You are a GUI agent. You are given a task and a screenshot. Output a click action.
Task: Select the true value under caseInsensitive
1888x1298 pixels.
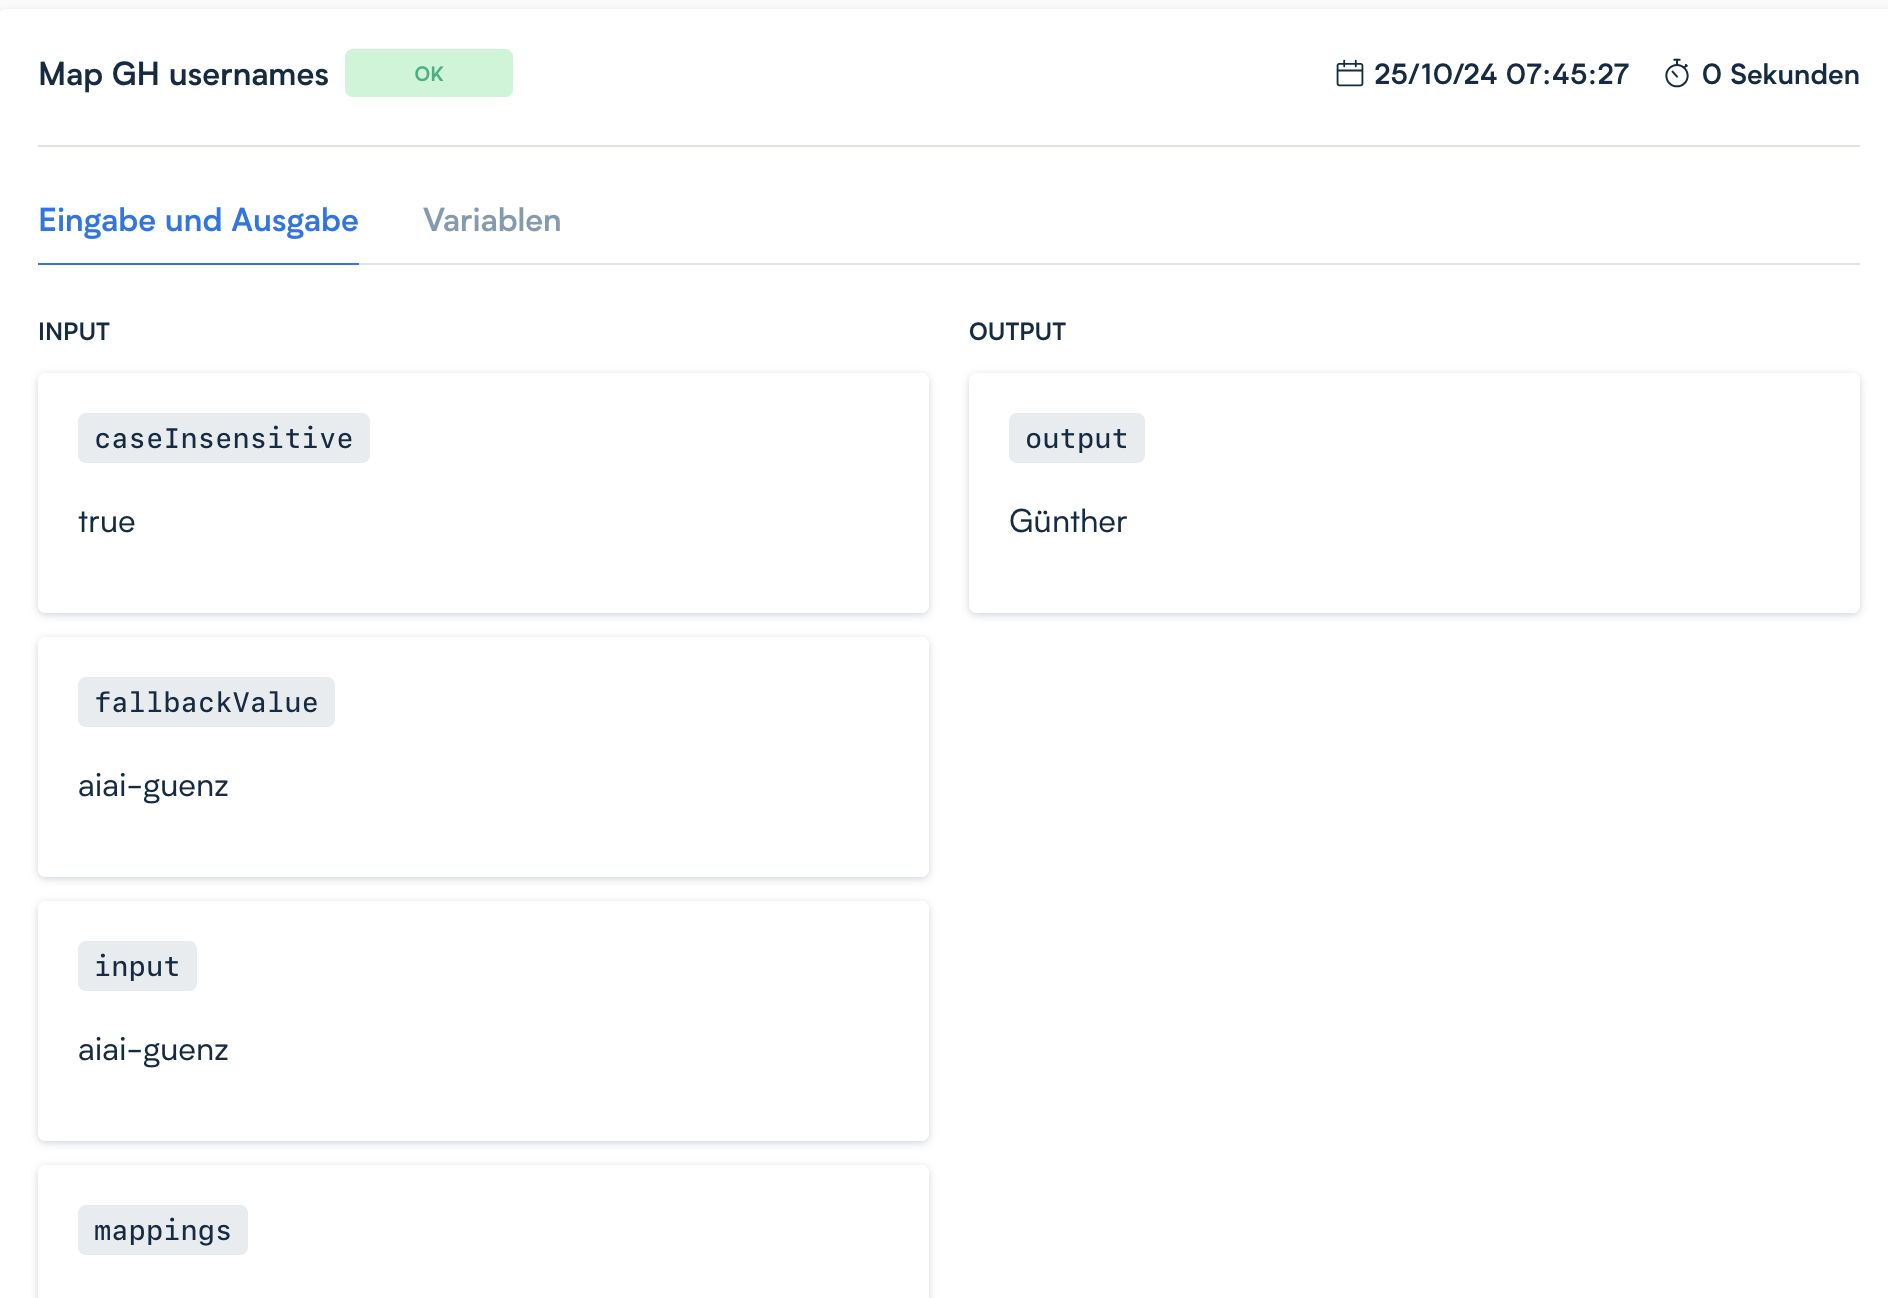point(106,522)
